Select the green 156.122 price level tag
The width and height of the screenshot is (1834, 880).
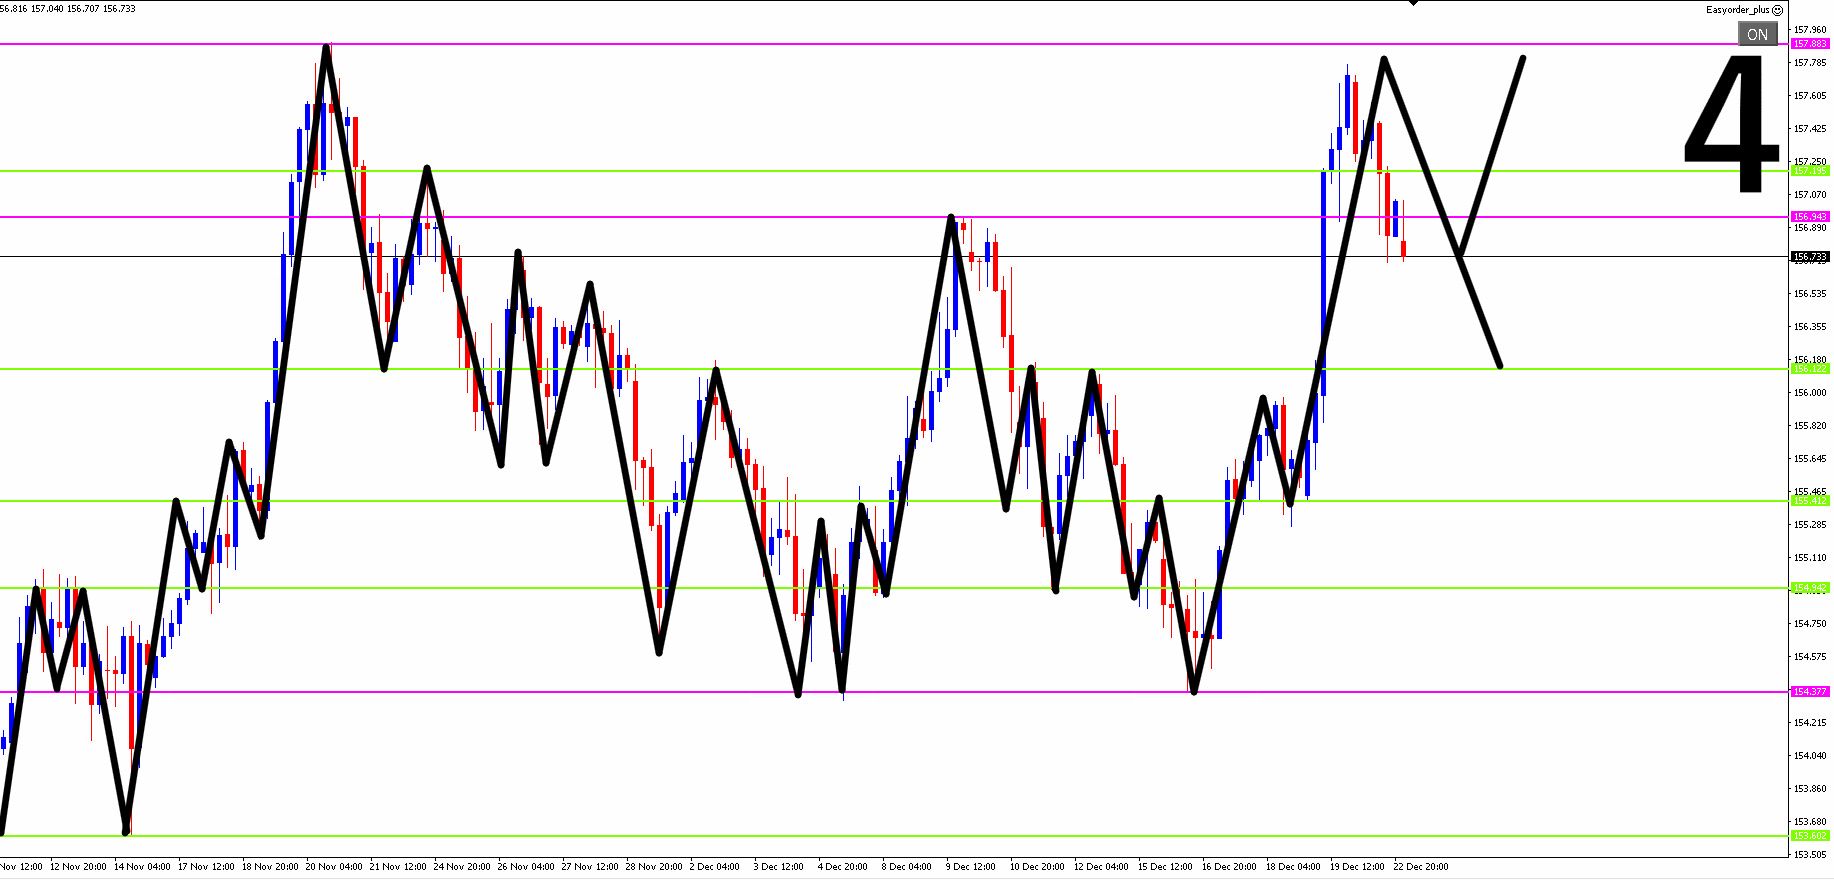click(1810, 369)
